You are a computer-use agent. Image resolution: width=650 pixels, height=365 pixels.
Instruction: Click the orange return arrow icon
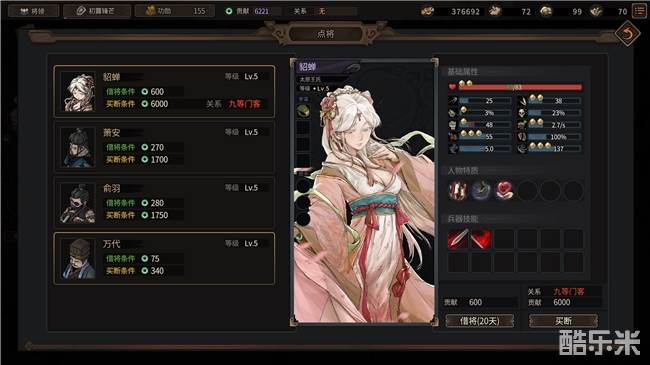pyautogui.click(x=627, y=34)
